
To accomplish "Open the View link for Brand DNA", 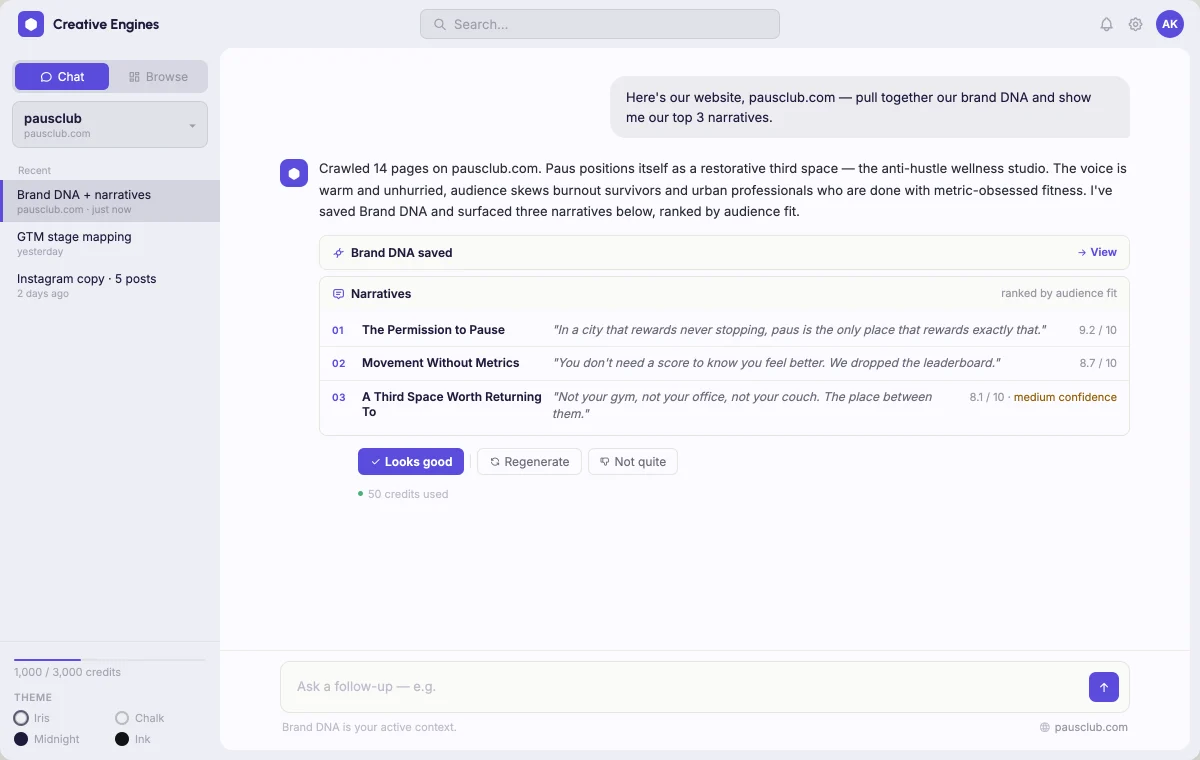I will click(1097, 253).
